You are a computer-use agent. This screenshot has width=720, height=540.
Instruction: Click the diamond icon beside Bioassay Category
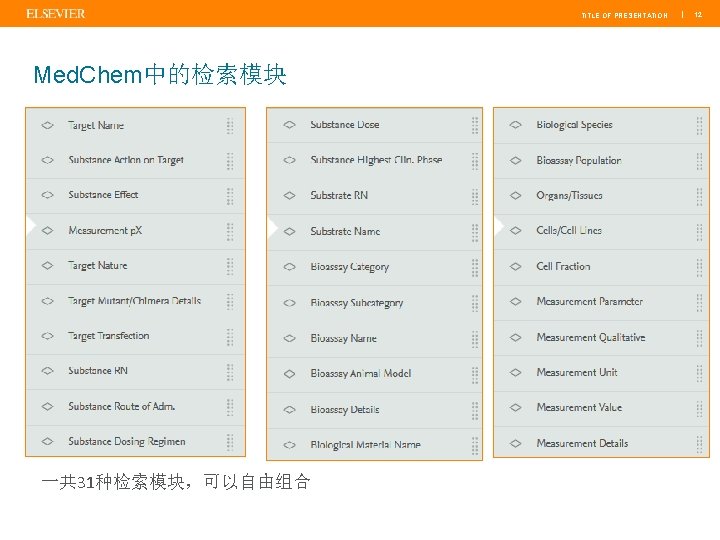pos(289,266)
